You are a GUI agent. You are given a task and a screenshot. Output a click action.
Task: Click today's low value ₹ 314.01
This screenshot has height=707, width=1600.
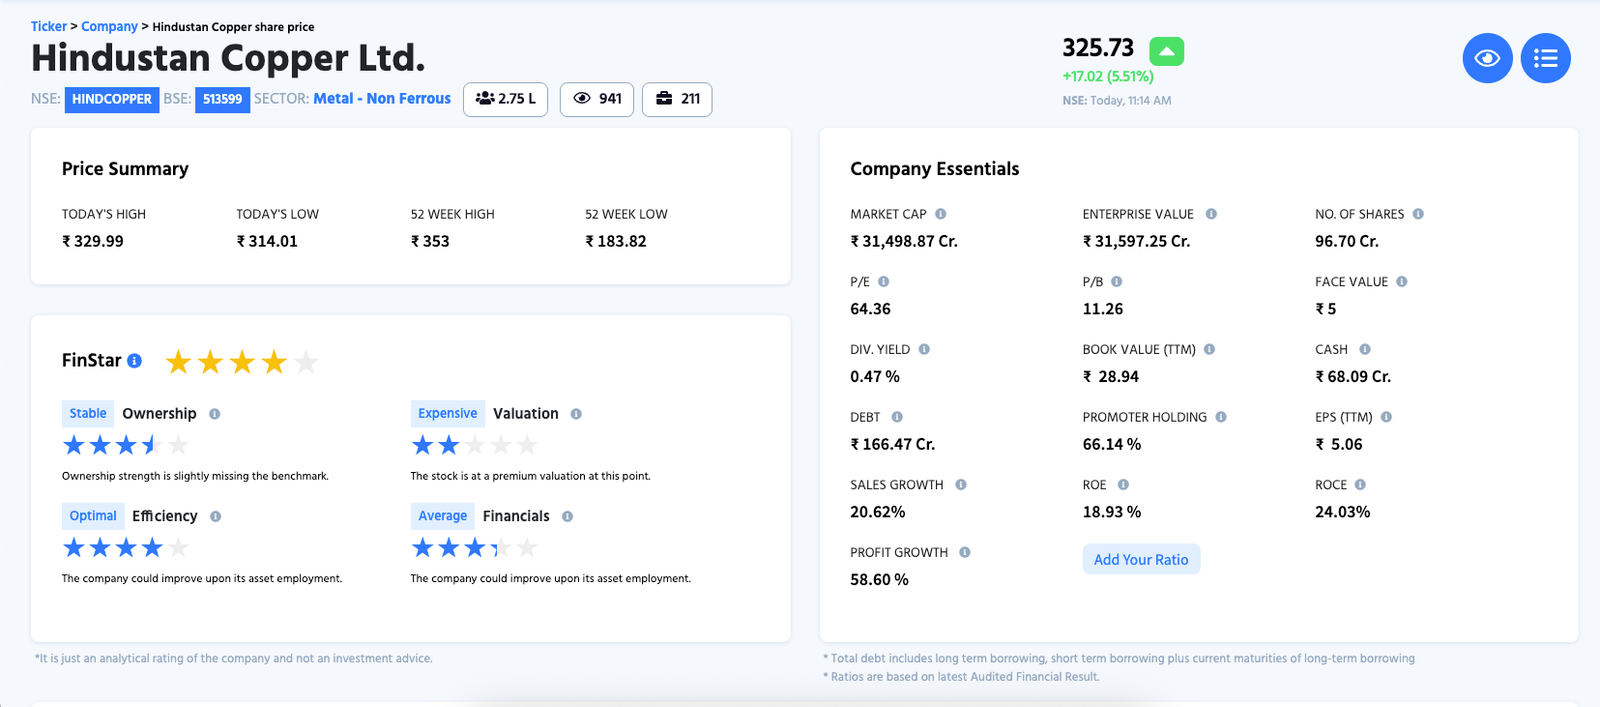click(x=267, y=241)
